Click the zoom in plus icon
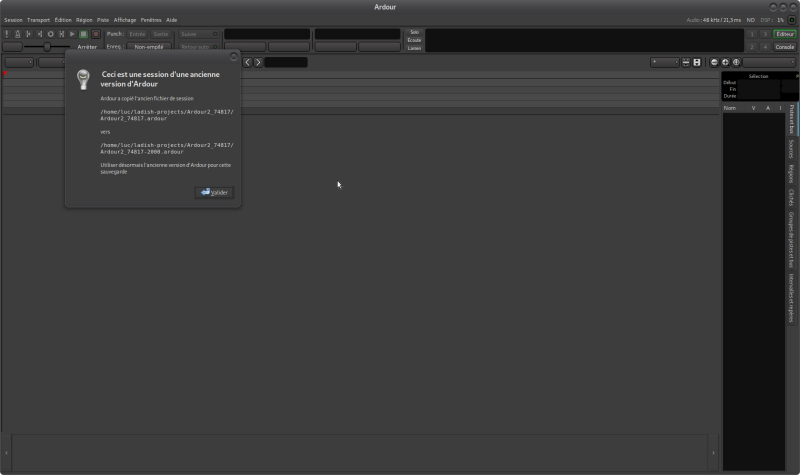 click(725, 62)
